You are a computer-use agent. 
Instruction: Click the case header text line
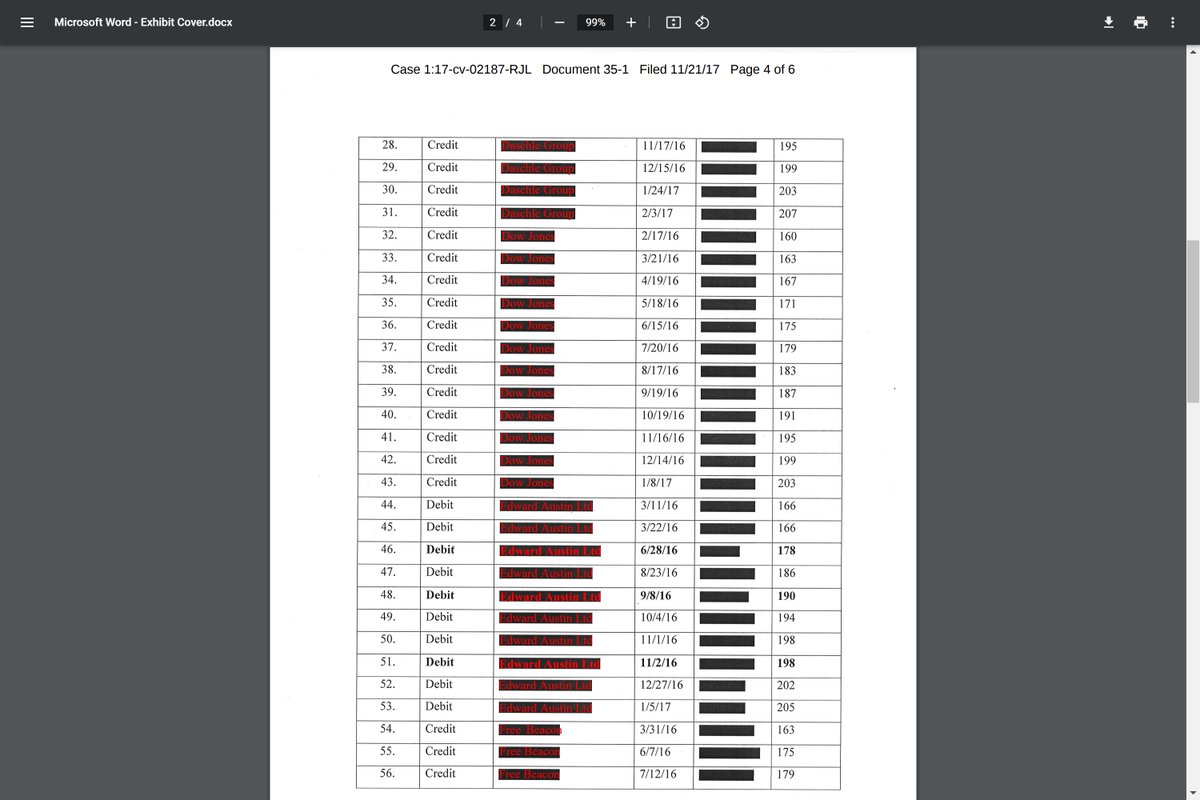click(x=593, y=69)
